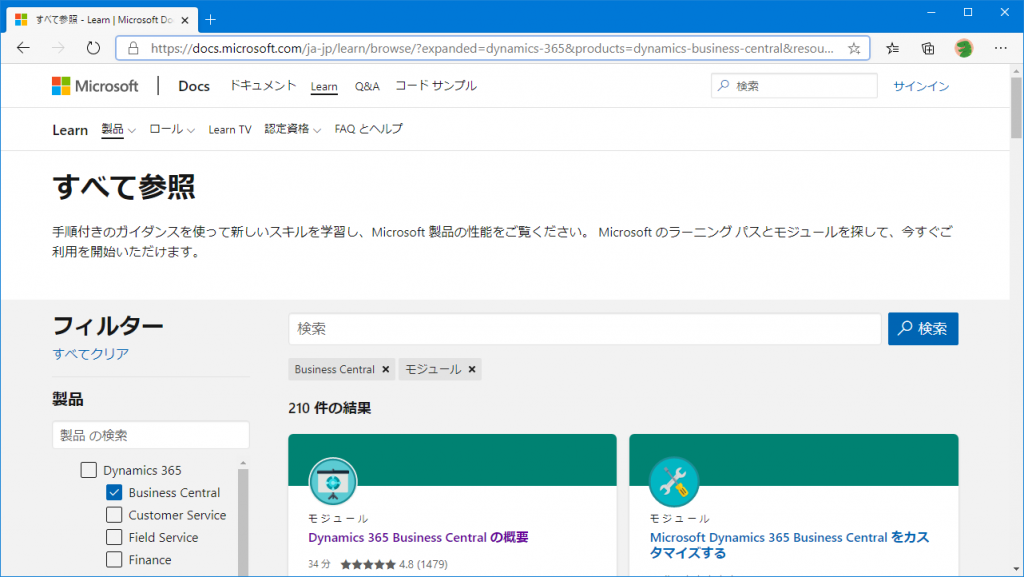Click the header 検索 search box
This screenshot has width=1024, height=577.
click(x=794, y=86)
